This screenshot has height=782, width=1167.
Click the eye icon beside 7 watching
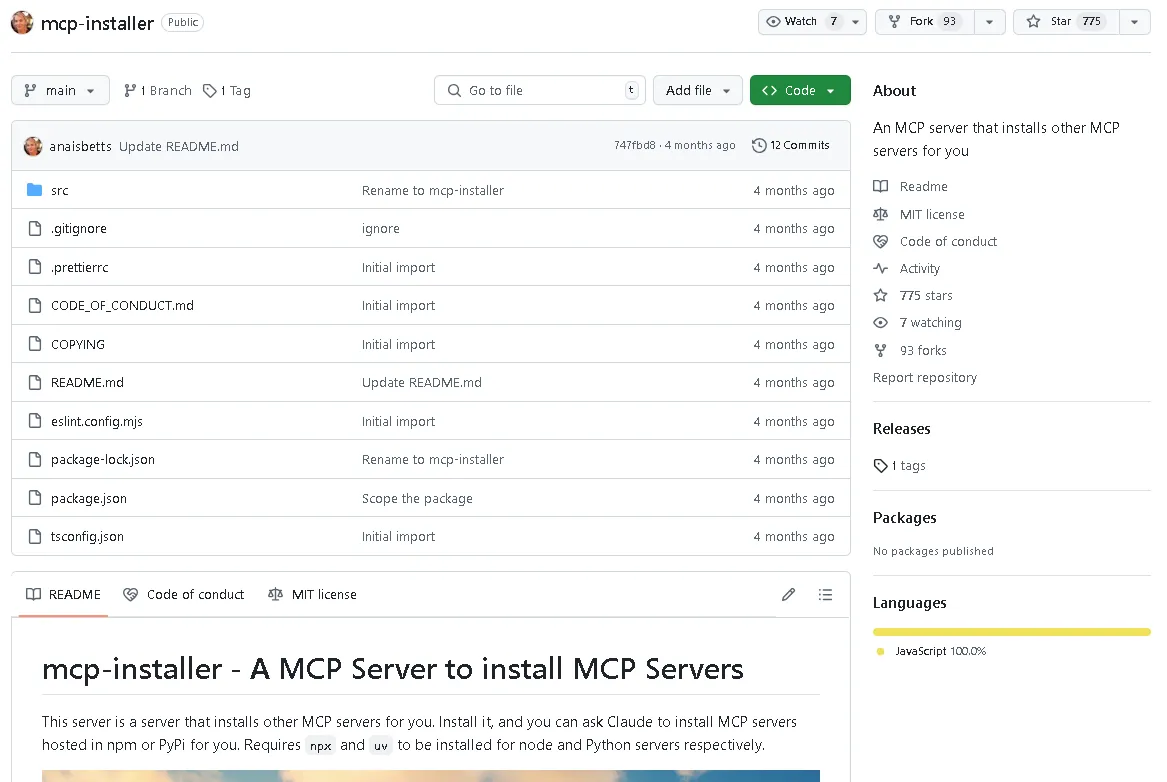point(880,323)
